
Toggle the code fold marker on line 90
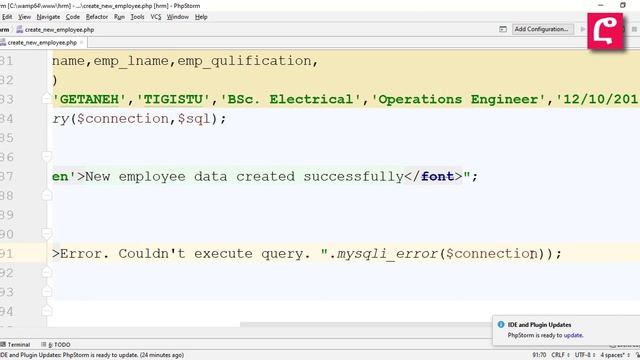pyautogui.click(x=47, y=233)
